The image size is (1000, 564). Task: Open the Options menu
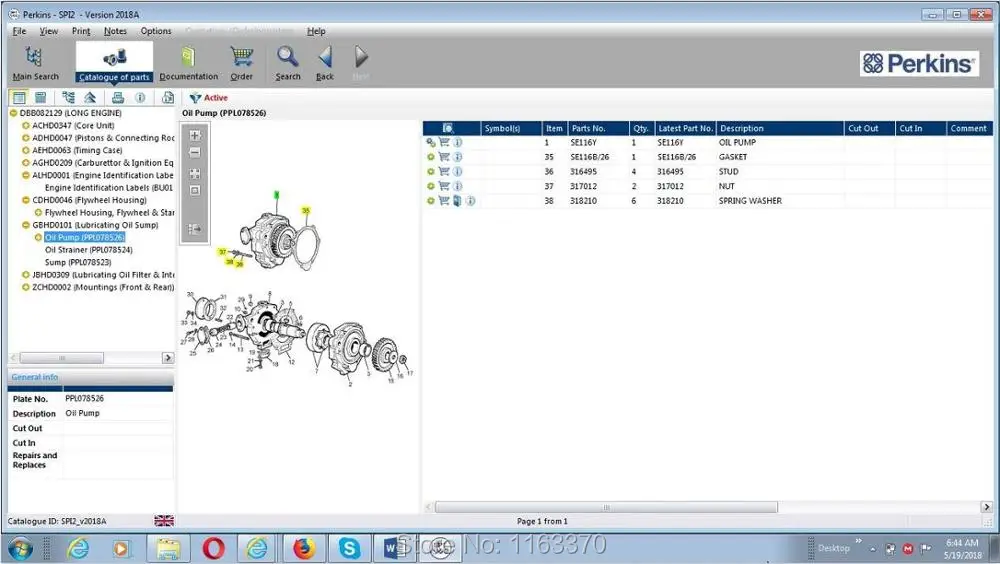pyautogui.click(x=156, y=31)
